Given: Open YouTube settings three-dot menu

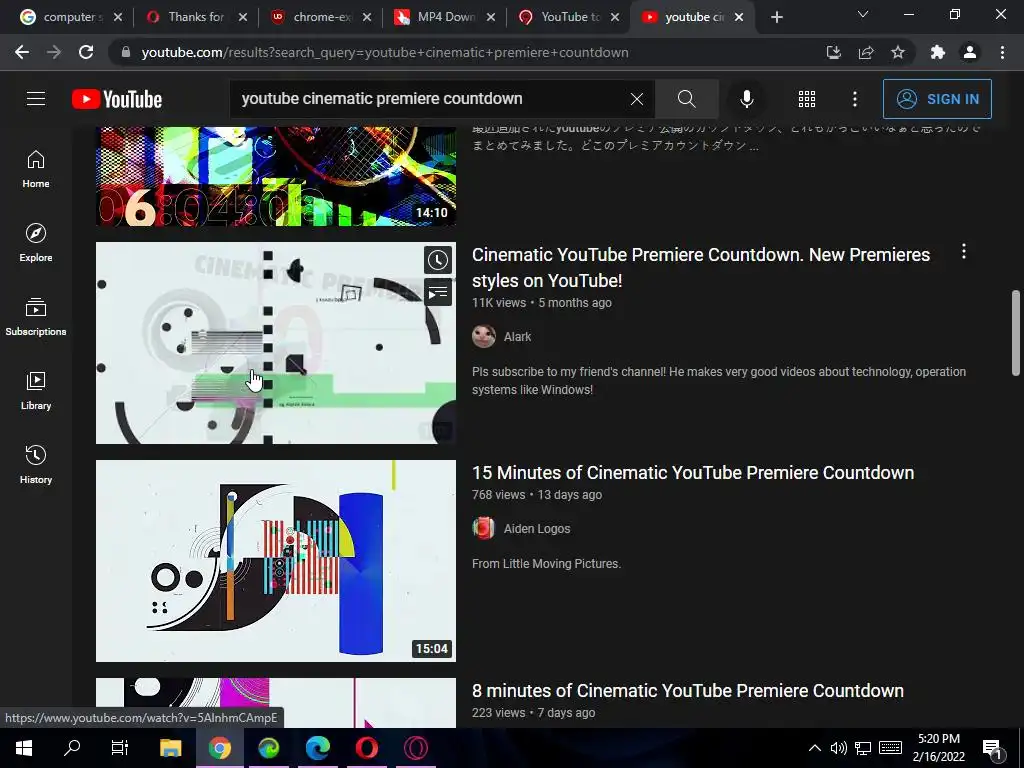Looking at the screenshot, I should pyautogui.click(x=855, y=99).
